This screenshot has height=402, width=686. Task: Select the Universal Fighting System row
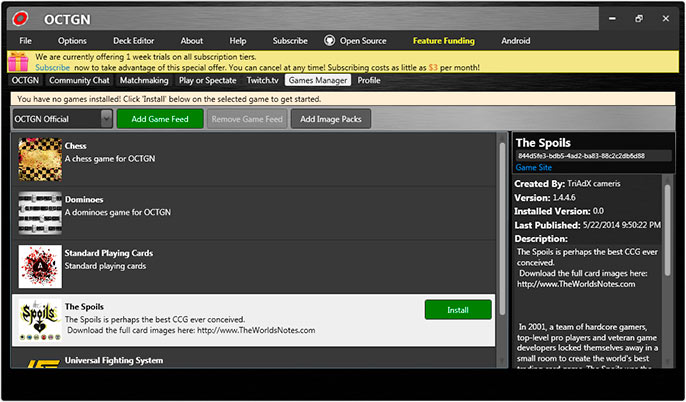[x=254, y=358]
